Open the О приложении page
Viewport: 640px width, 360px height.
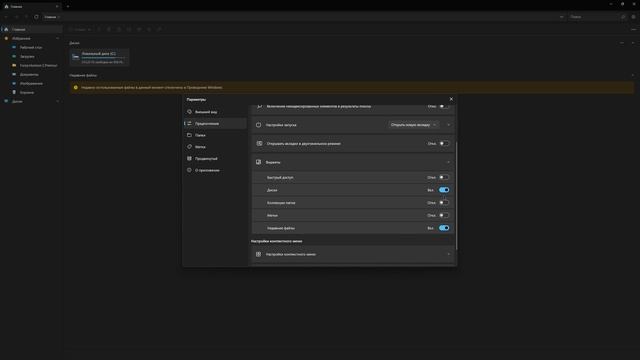(x=215, y=170)
